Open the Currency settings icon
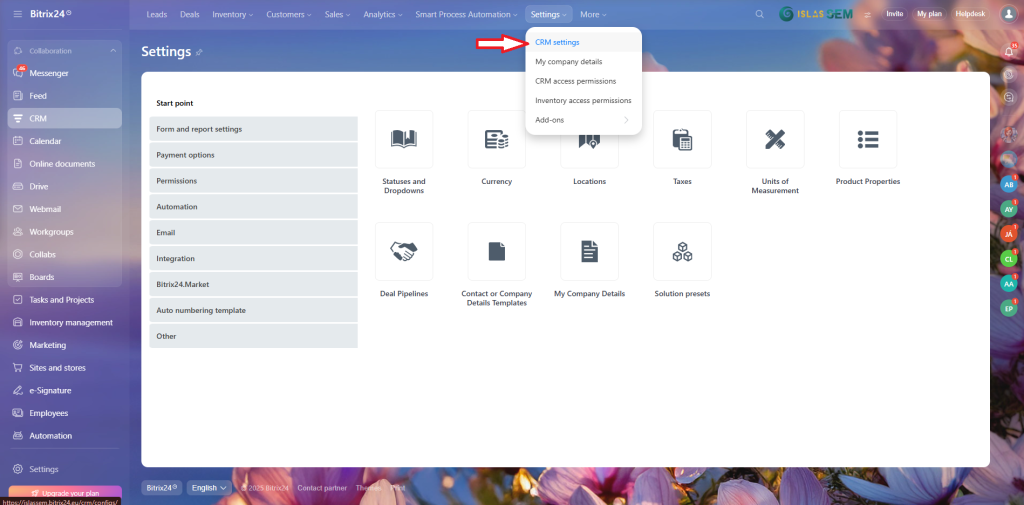1024x505 pixels. click(496, 139)
